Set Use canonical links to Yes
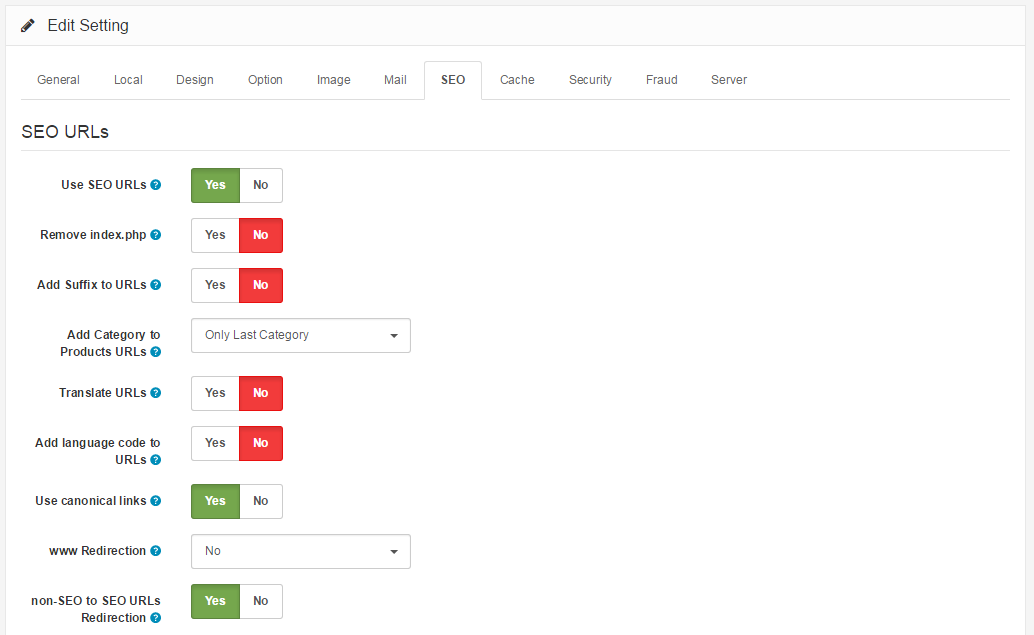This screenshot has height=635, width=1034. click(x=216, y=501)
